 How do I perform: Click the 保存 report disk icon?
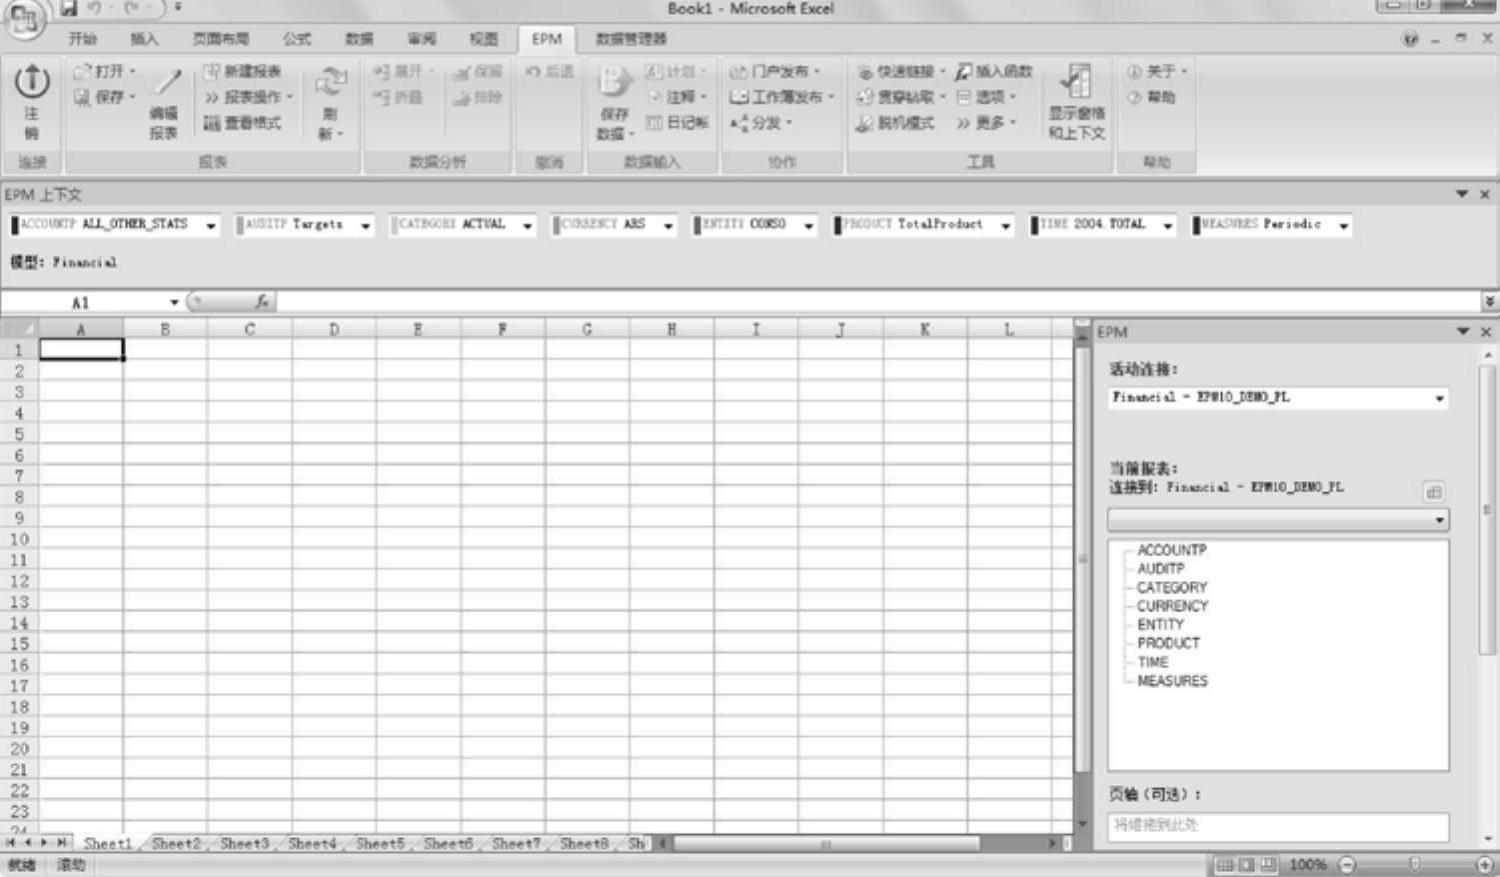(82, 97)
